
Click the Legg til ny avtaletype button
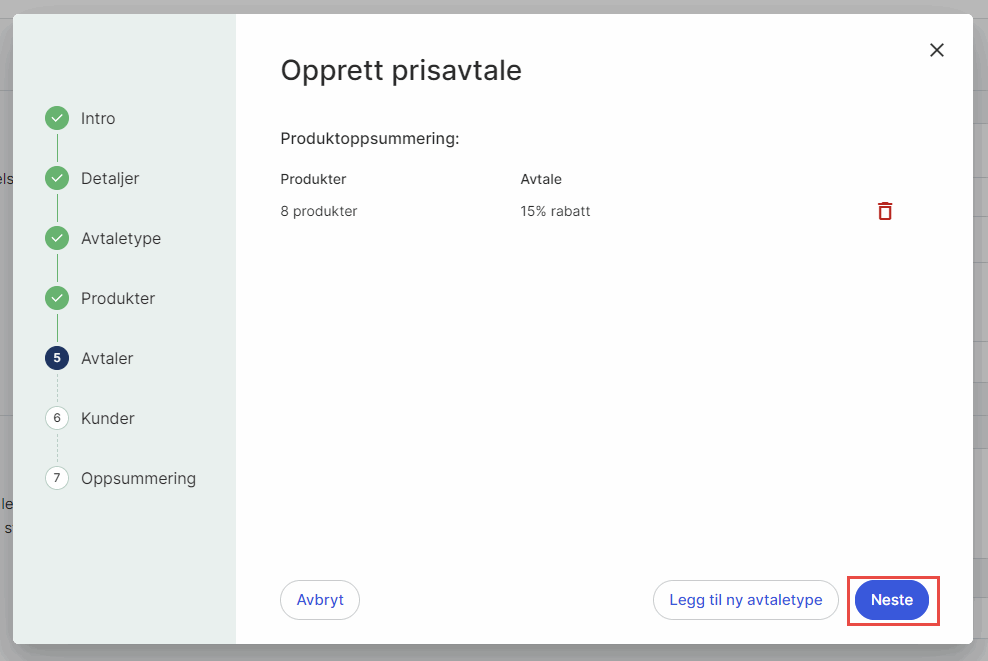point(745,600)
